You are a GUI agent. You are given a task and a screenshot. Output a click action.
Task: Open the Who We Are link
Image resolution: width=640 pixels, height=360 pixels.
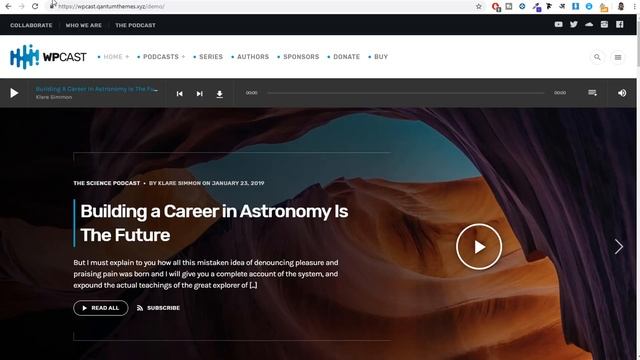point(84,25)
